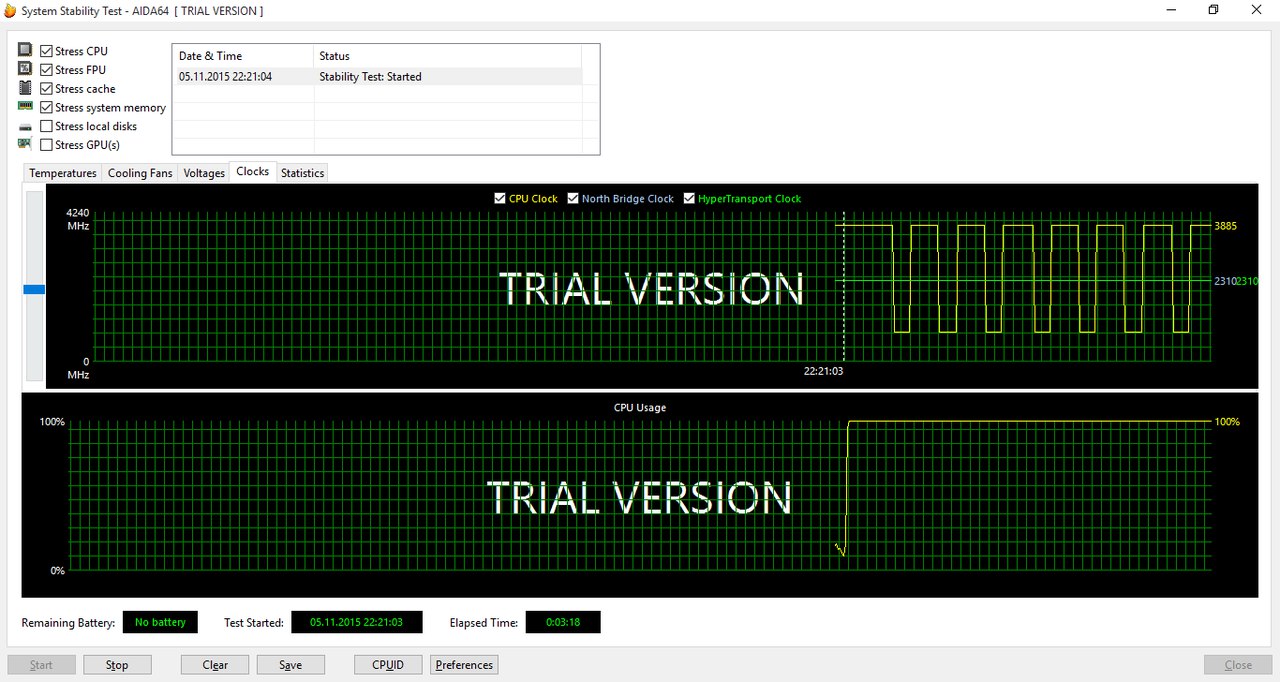Open the Cooling Fans tab
The height and width of the screenshot is (682, 1280).
click(x=140, y=173)
